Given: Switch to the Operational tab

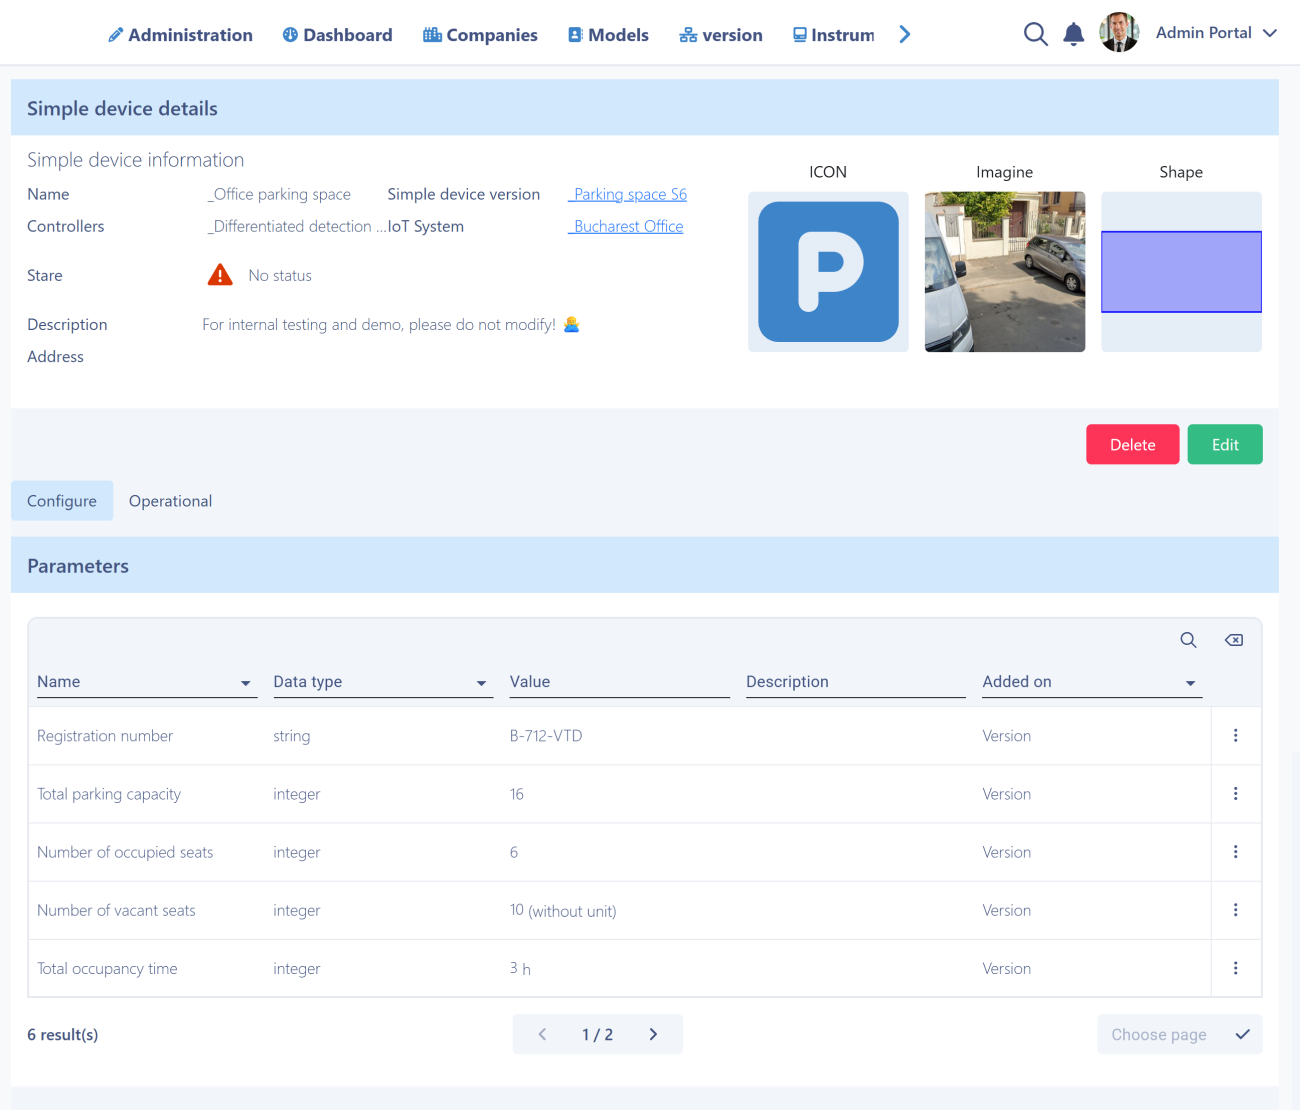Looking at the screenshot, I should (170, 500).
